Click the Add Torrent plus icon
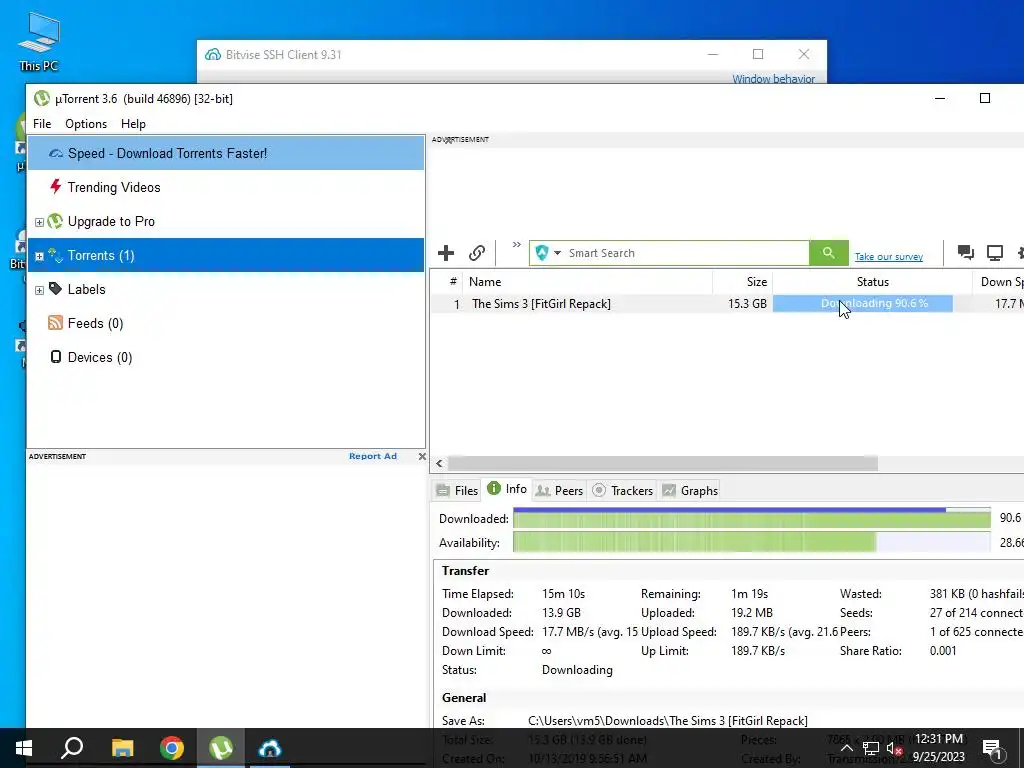The image size is (1024, 768). (446, 253)
